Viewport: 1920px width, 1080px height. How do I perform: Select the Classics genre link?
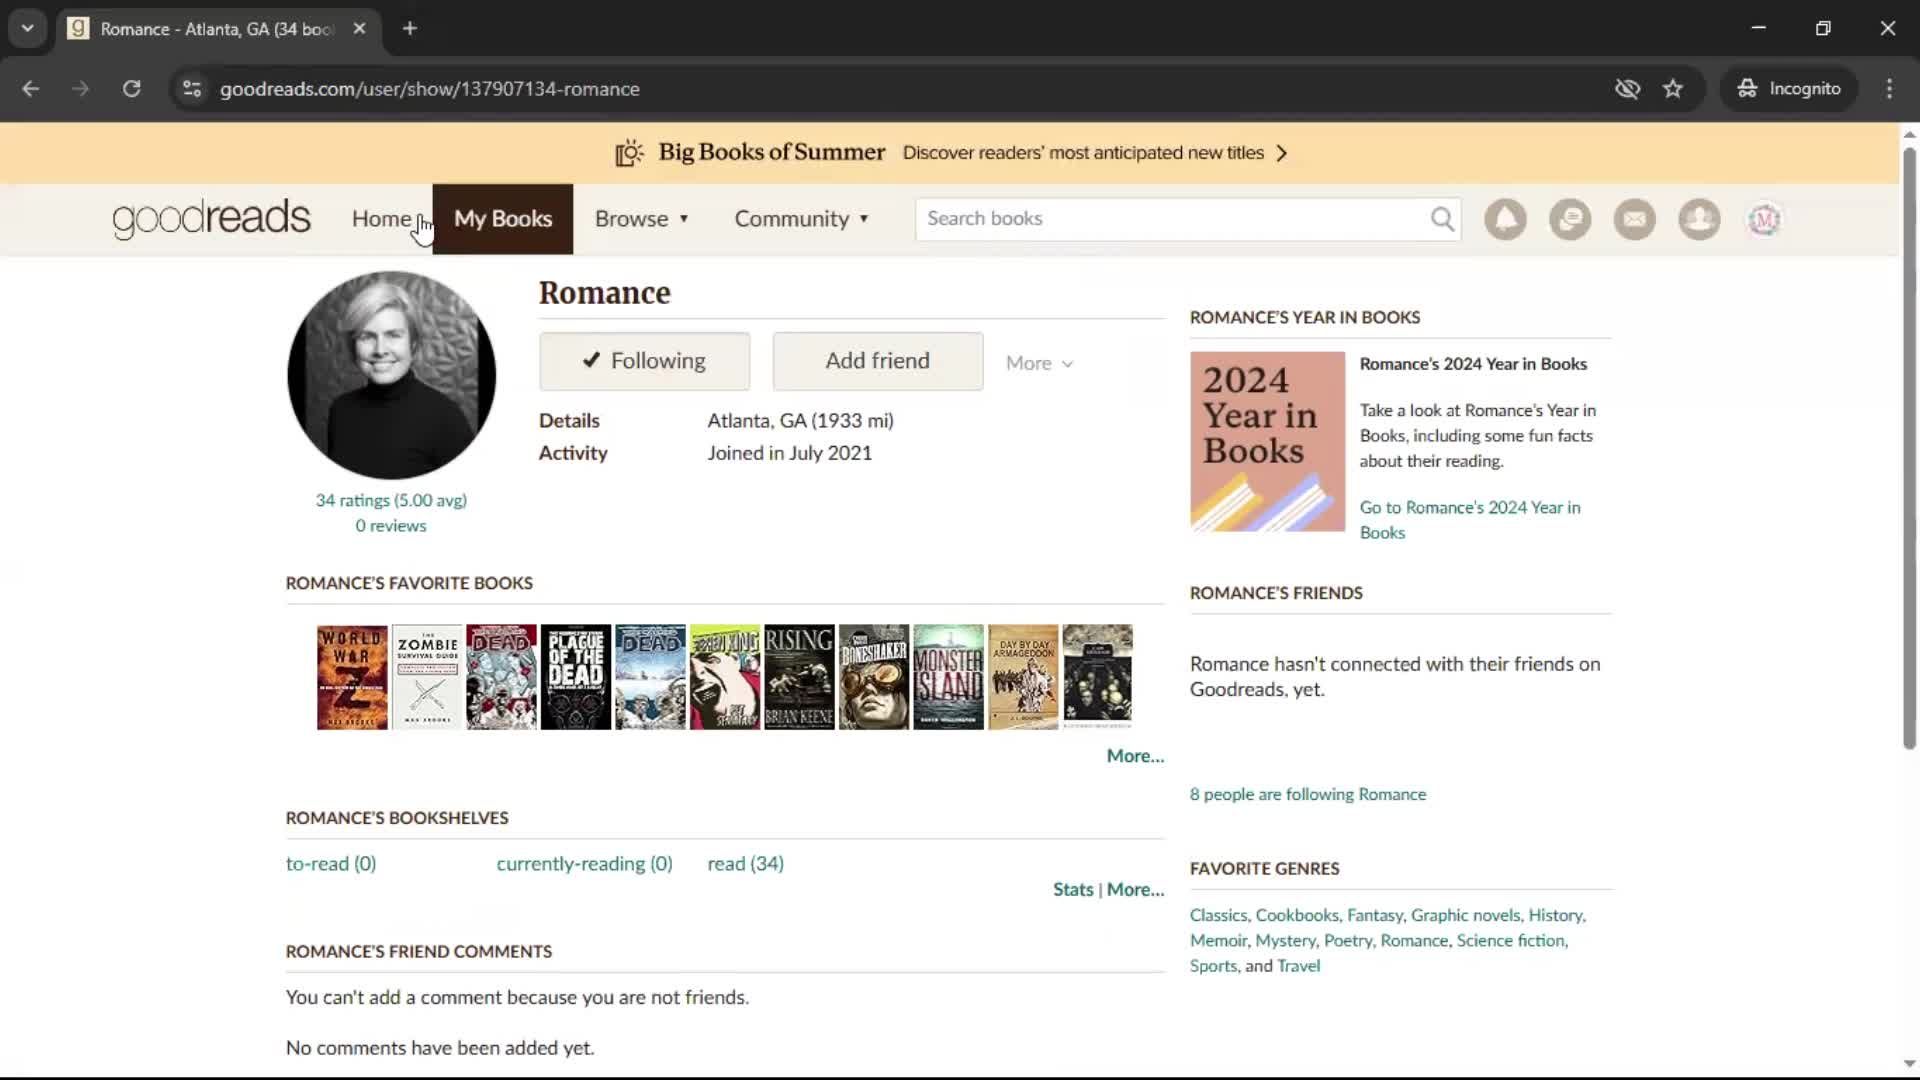point(1218,916)
